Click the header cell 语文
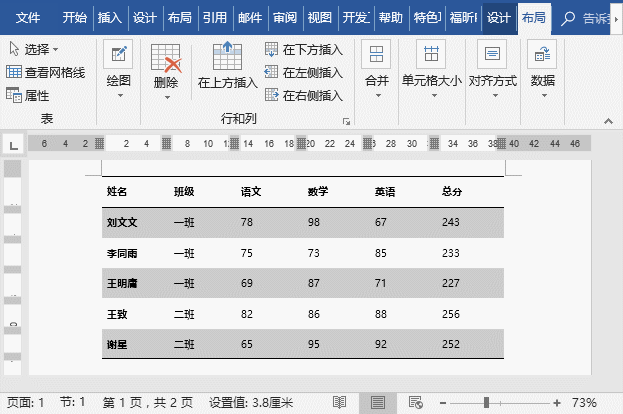 tap(251, 192)
